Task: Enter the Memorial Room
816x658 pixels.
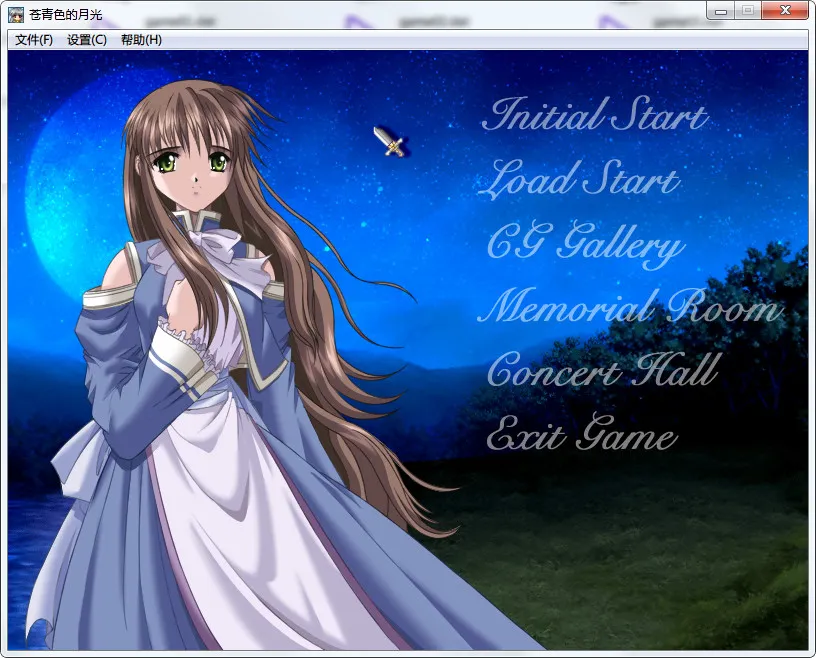Action: click(x=630, y=307)
